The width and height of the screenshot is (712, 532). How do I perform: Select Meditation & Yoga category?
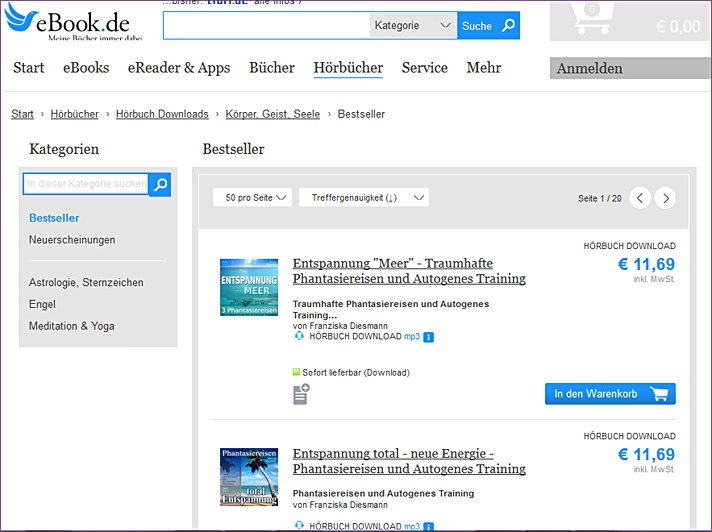(x=71, y=326)
